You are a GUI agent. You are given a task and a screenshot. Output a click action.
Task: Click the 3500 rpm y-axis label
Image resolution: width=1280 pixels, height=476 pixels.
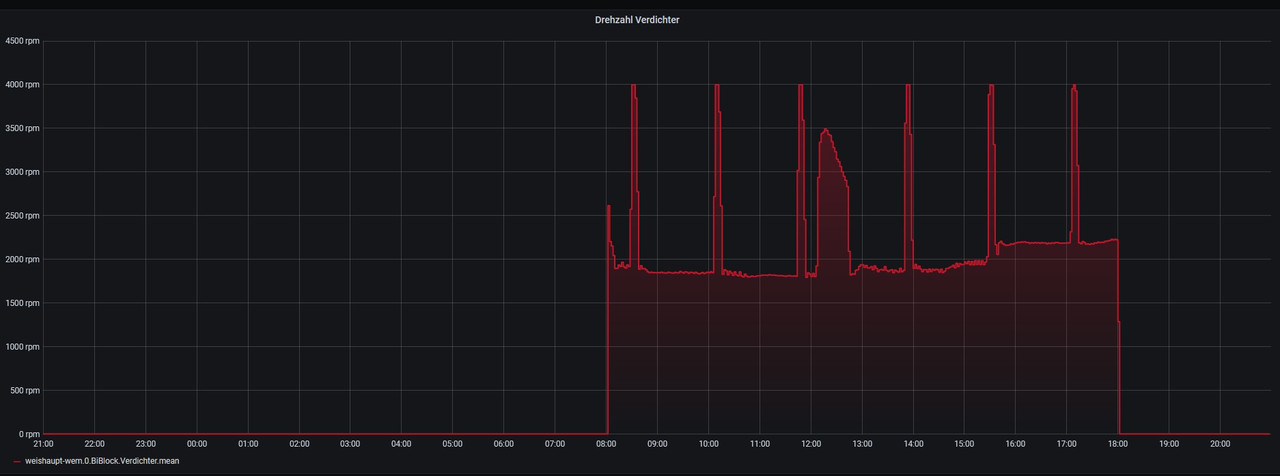(x=22, y=128)
